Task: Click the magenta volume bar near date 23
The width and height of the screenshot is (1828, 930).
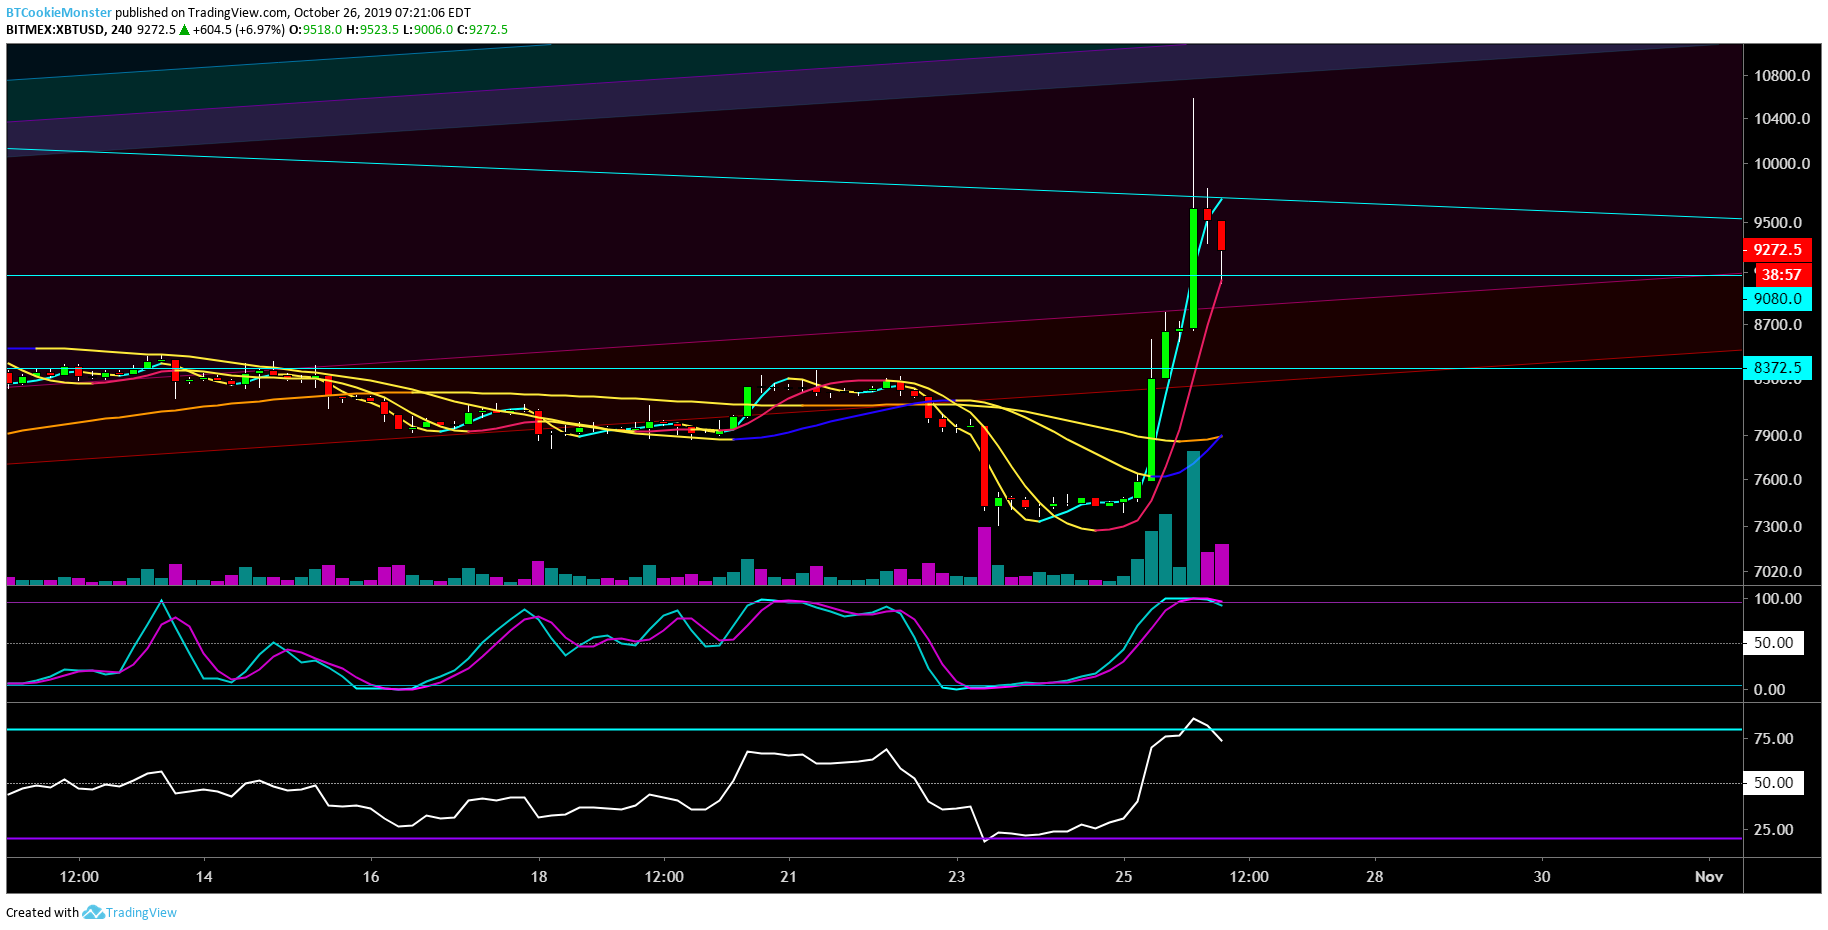Action: click(984, 556)
